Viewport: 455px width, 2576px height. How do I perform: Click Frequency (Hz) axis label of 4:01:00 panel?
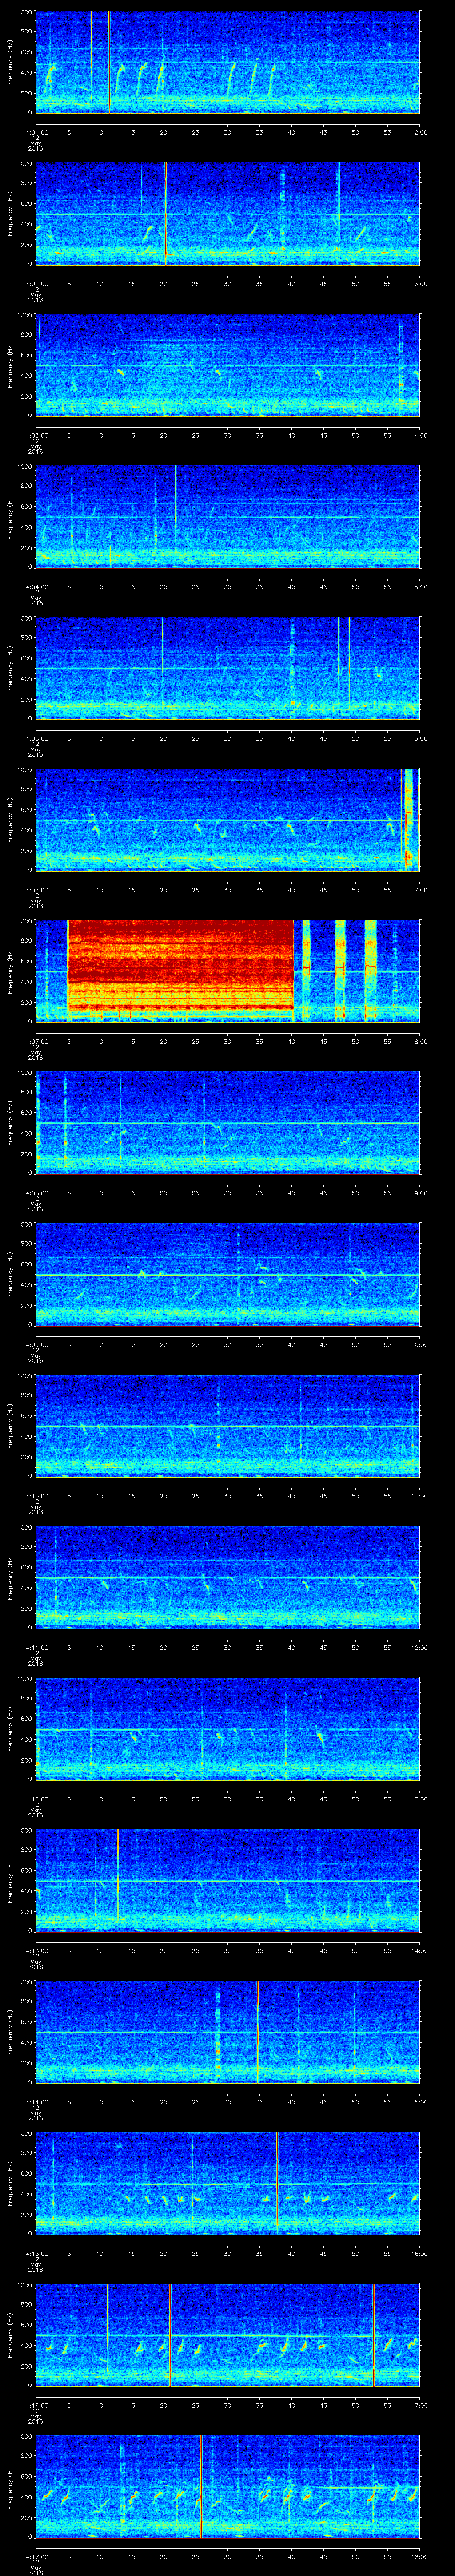point(10,62)
